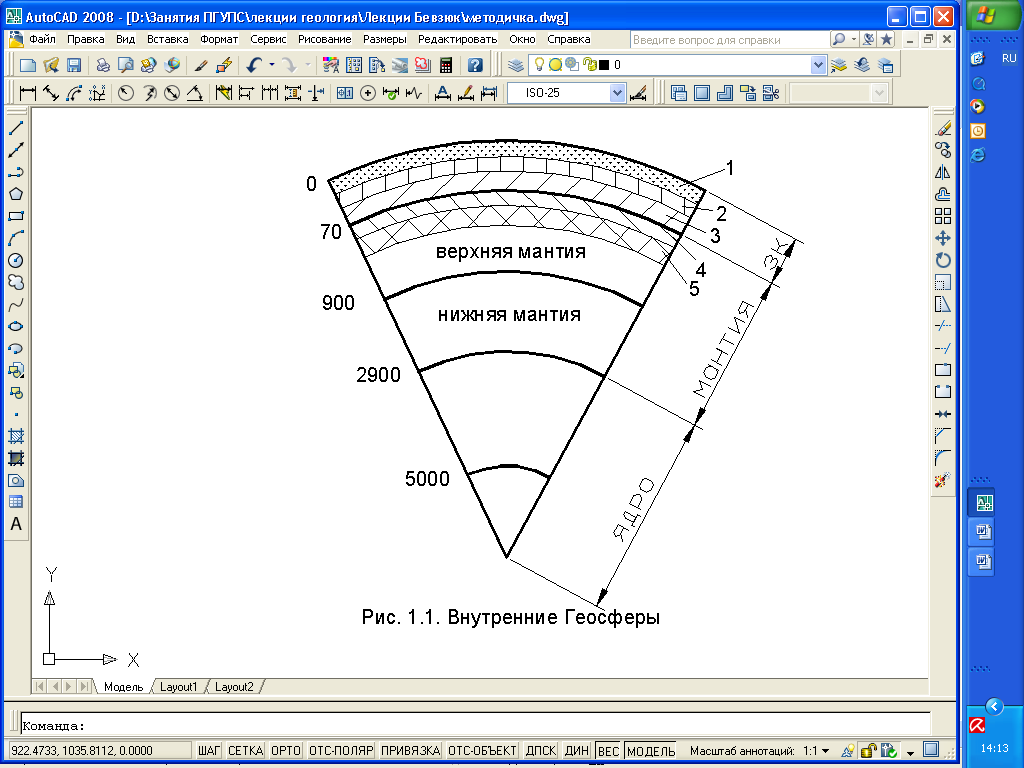Click the МОДЕЛЬ space button
Viewport: 1024px width, 768px height.
pyautogui.click(x=650, y=750)
